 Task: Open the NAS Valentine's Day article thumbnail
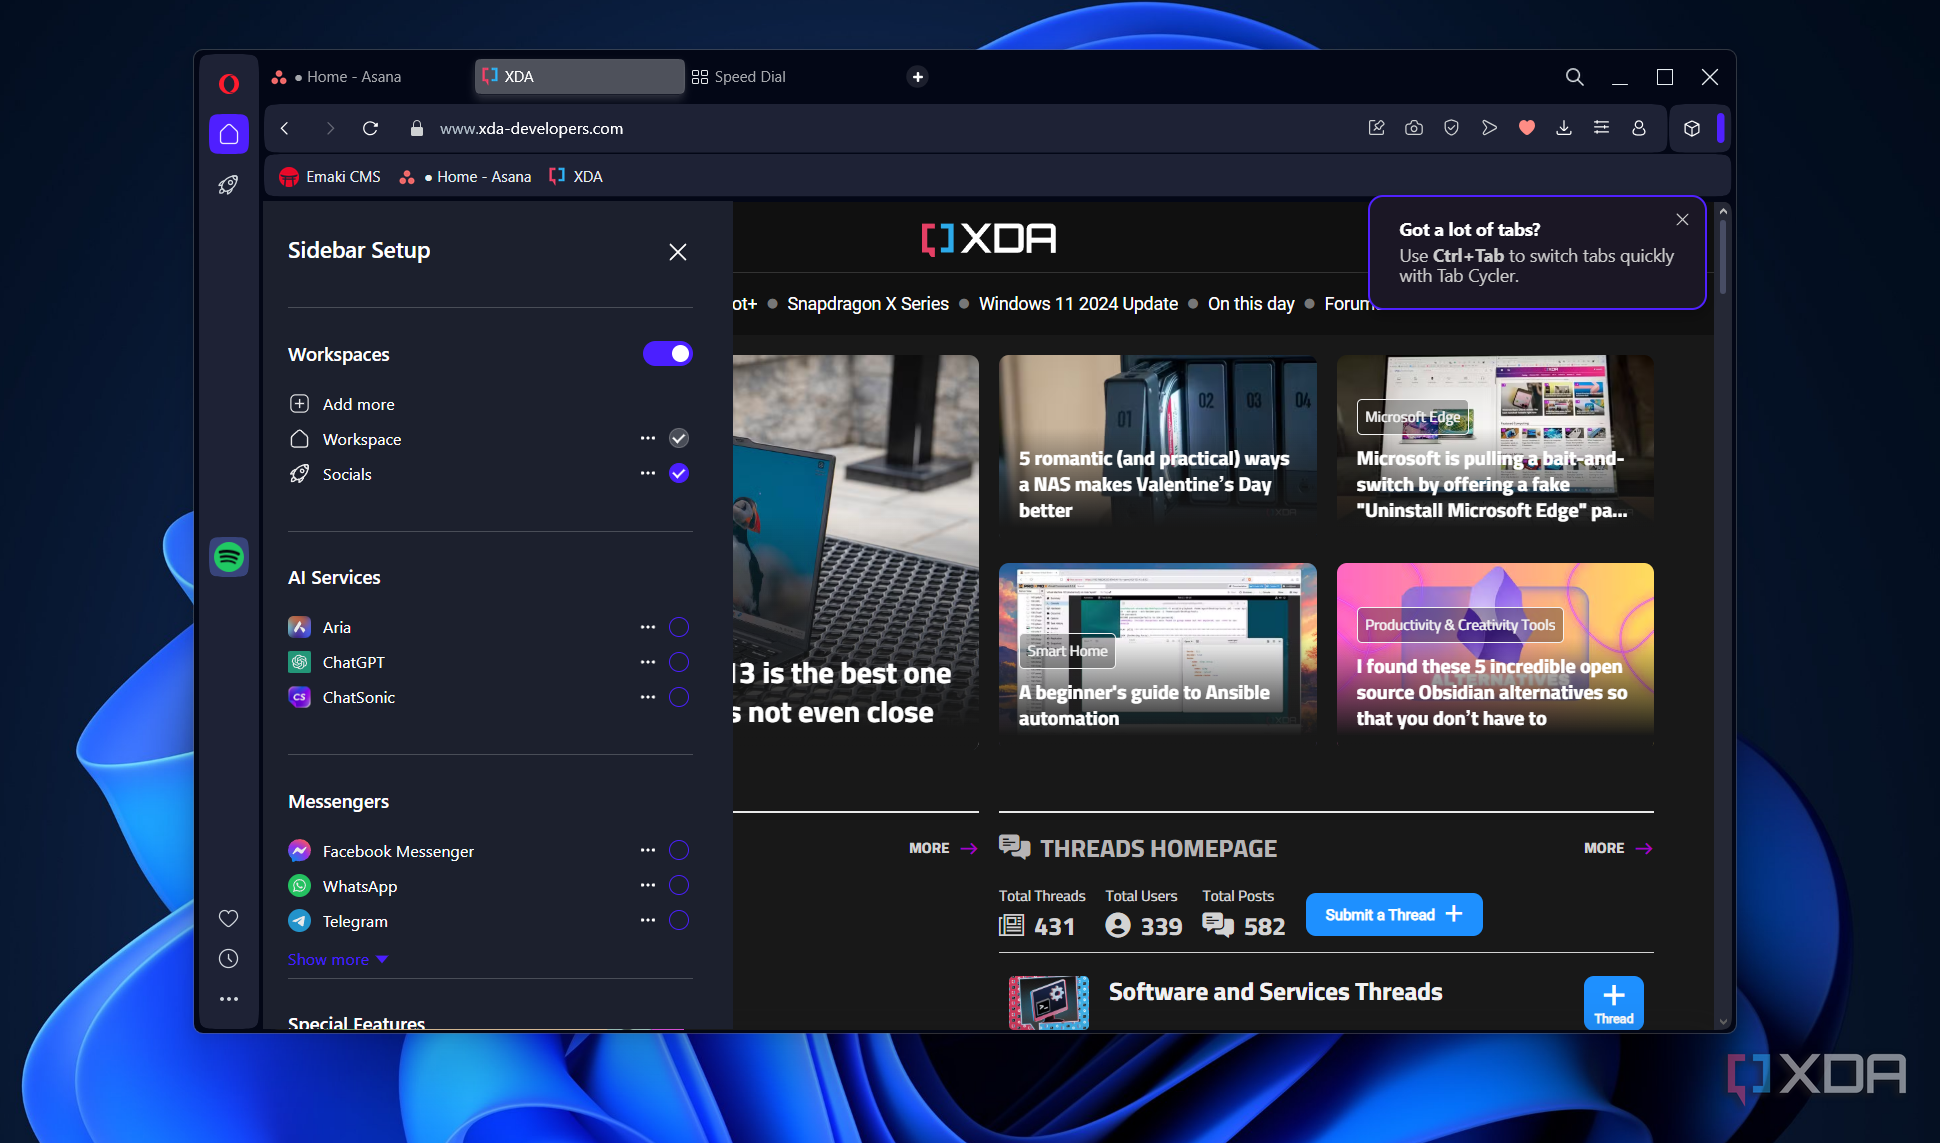pos(1158,438)
